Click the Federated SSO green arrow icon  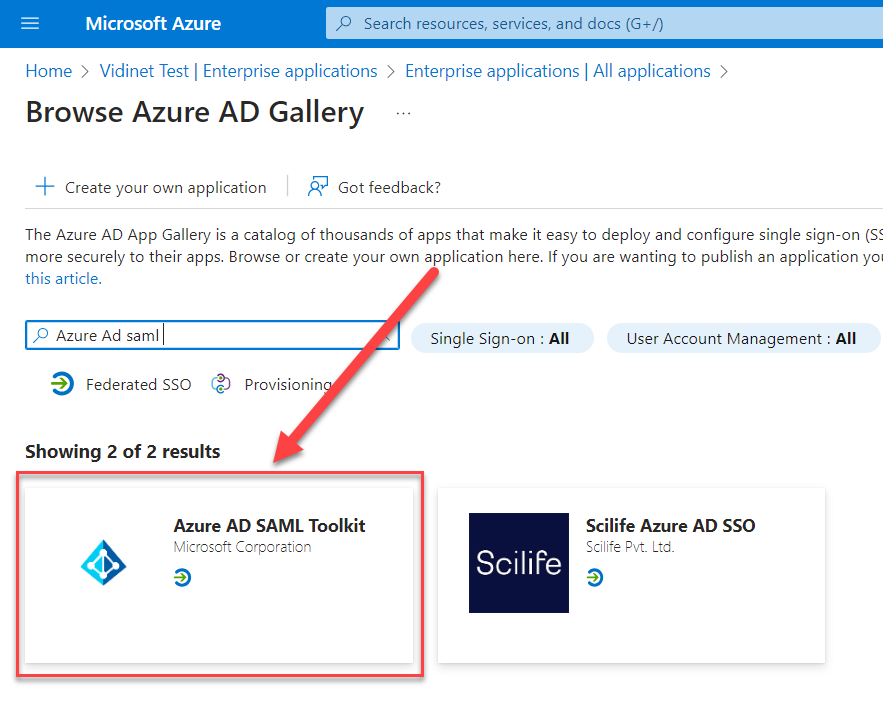click(x=62, y=384)
